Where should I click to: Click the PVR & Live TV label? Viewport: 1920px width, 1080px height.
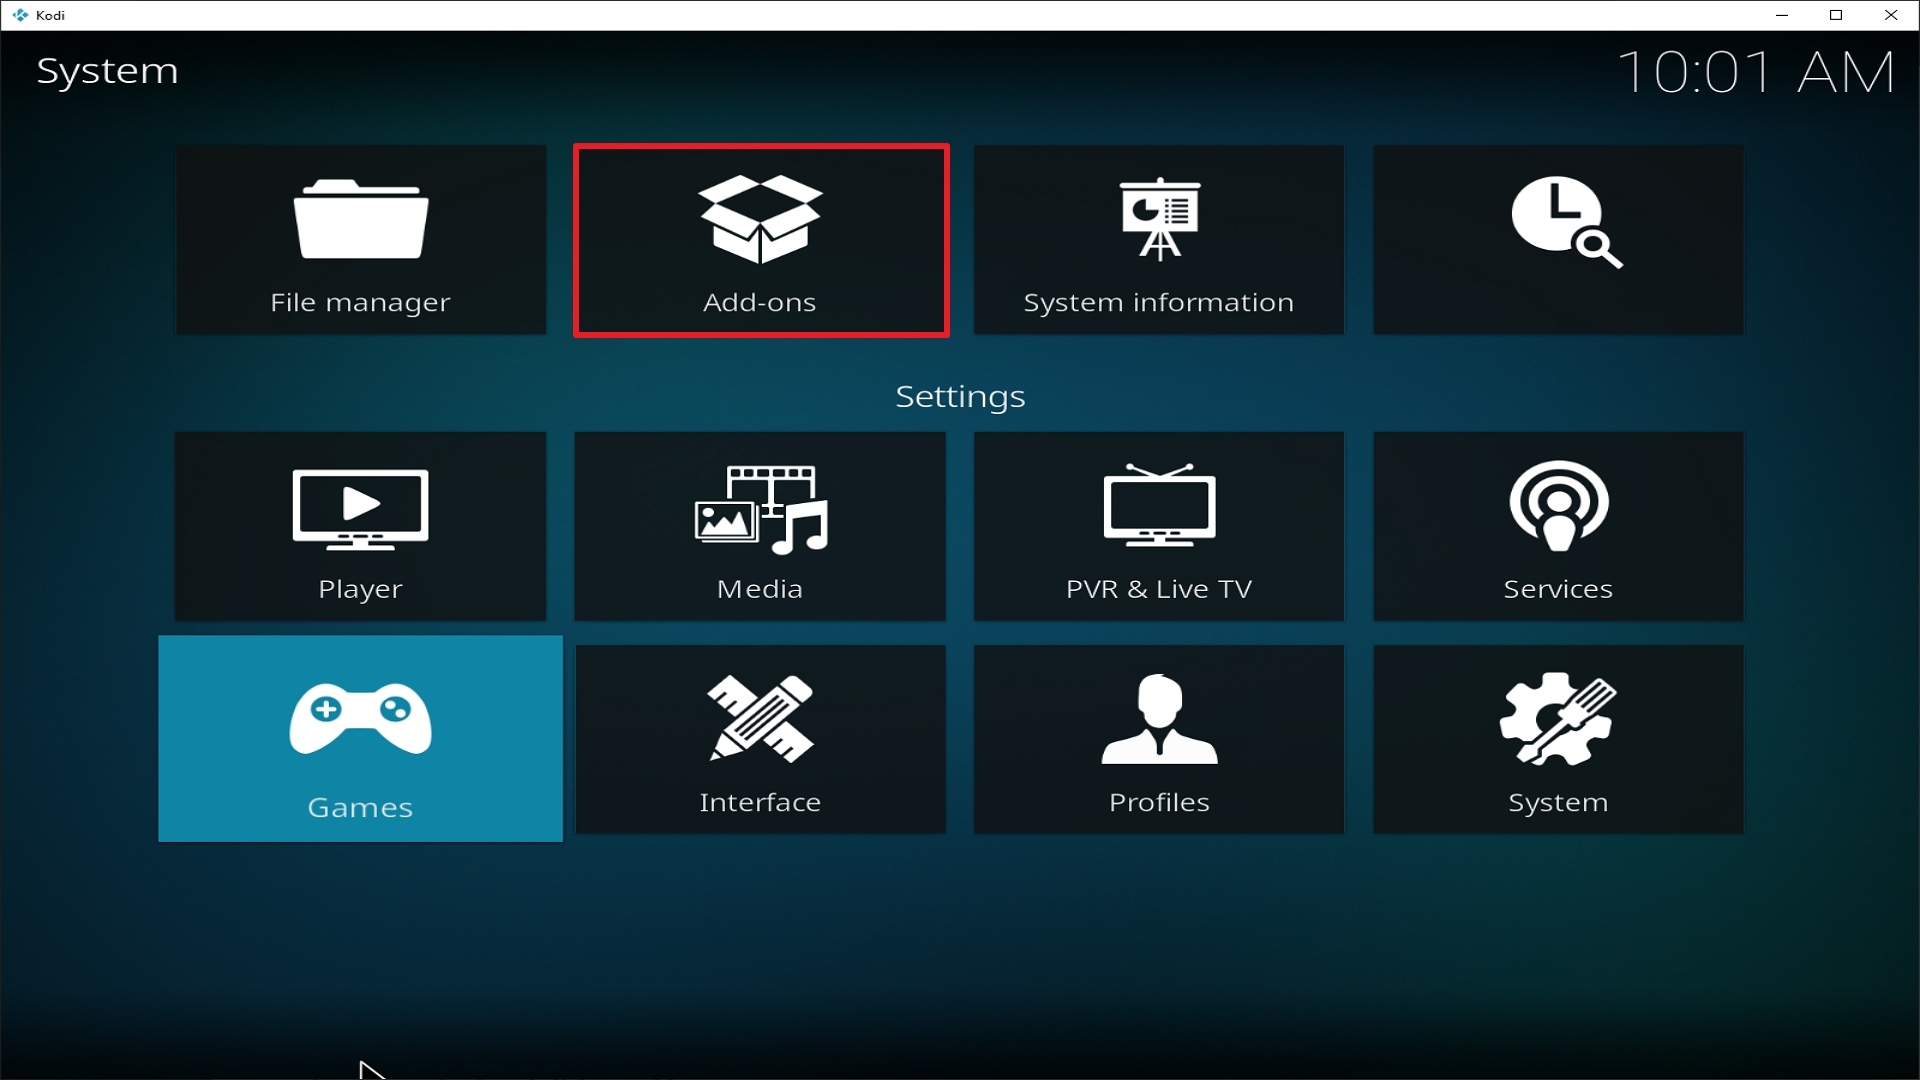coord(1159,589)
